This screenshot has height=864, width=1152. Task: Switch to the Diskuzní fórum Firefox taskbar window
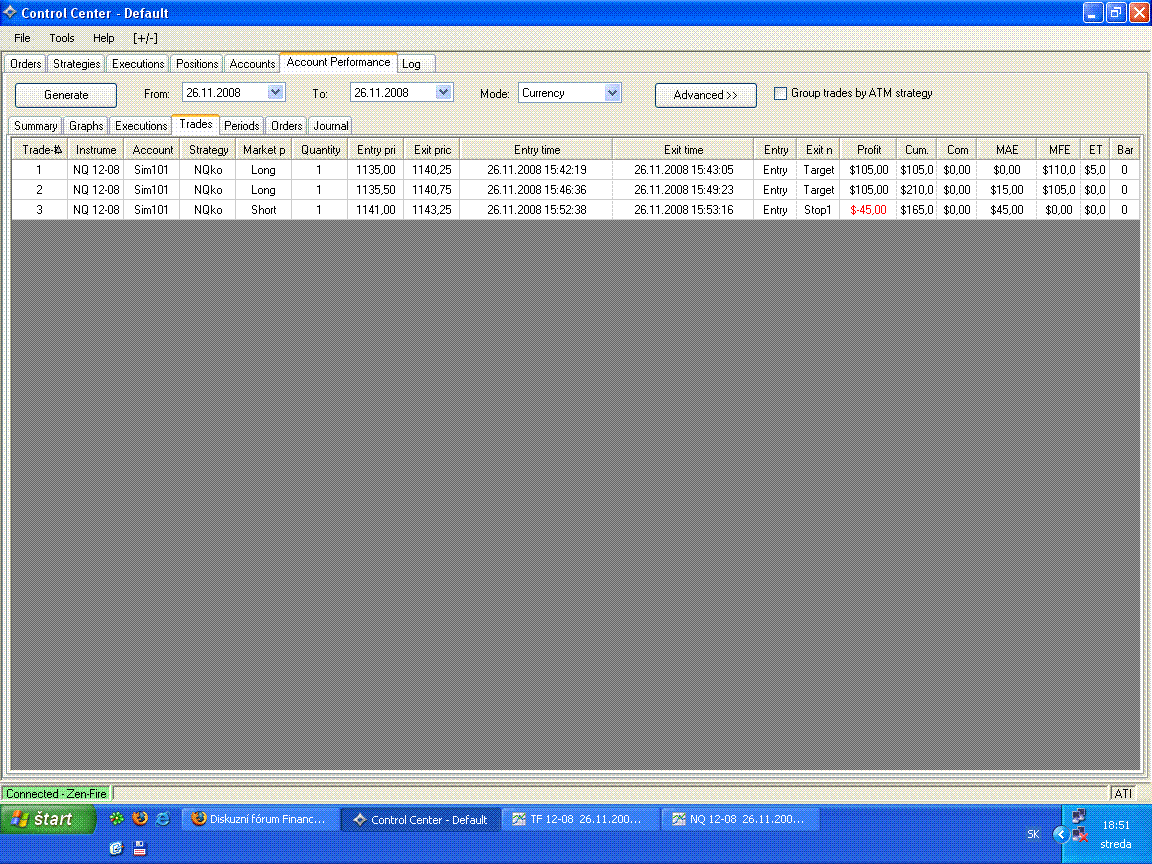(x=261, y=819)
